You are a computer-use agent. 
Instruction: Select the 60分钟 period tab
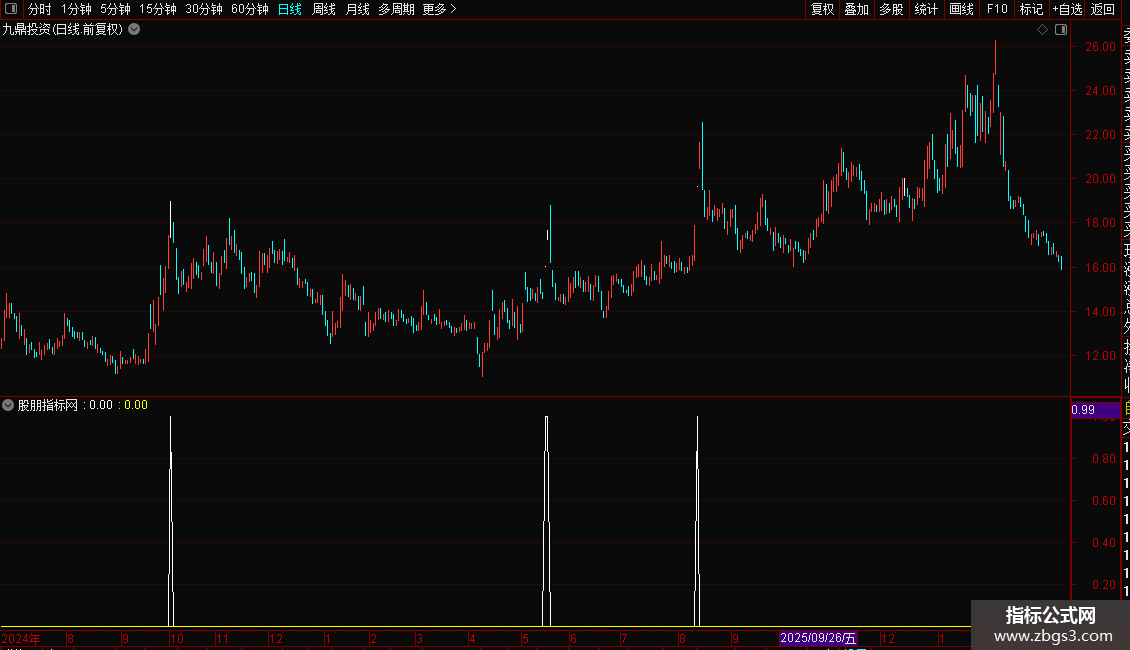(x=250, y=9)
